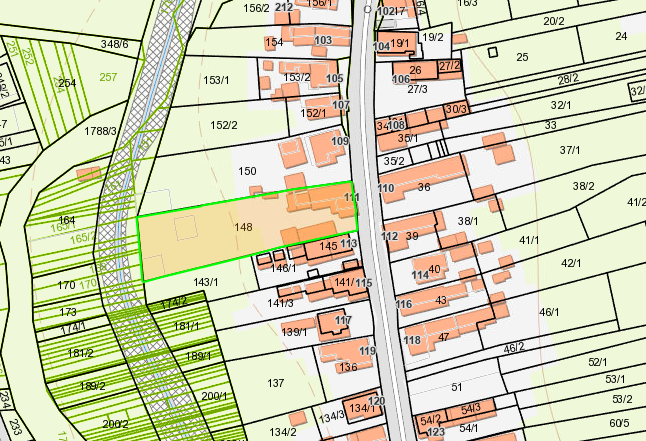Click parcel 36 east of road
This screenshot has width=646, height=441.
click(424, 187)
